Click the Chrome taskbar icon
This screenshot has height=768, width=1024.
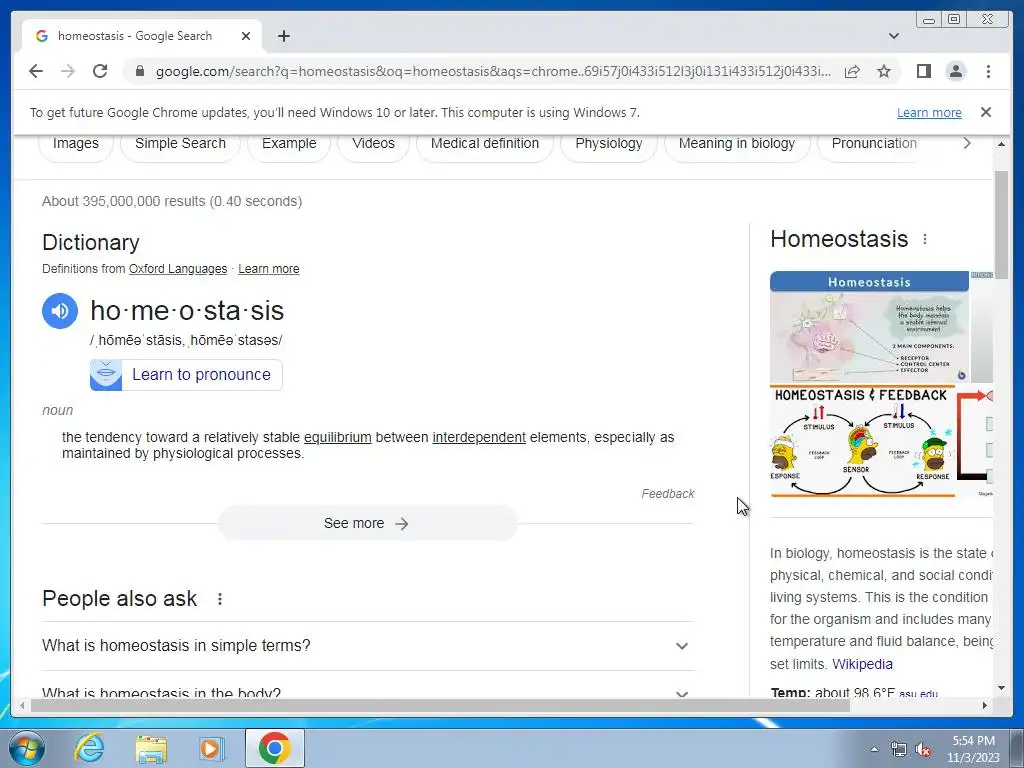click(x=274, y=748)
